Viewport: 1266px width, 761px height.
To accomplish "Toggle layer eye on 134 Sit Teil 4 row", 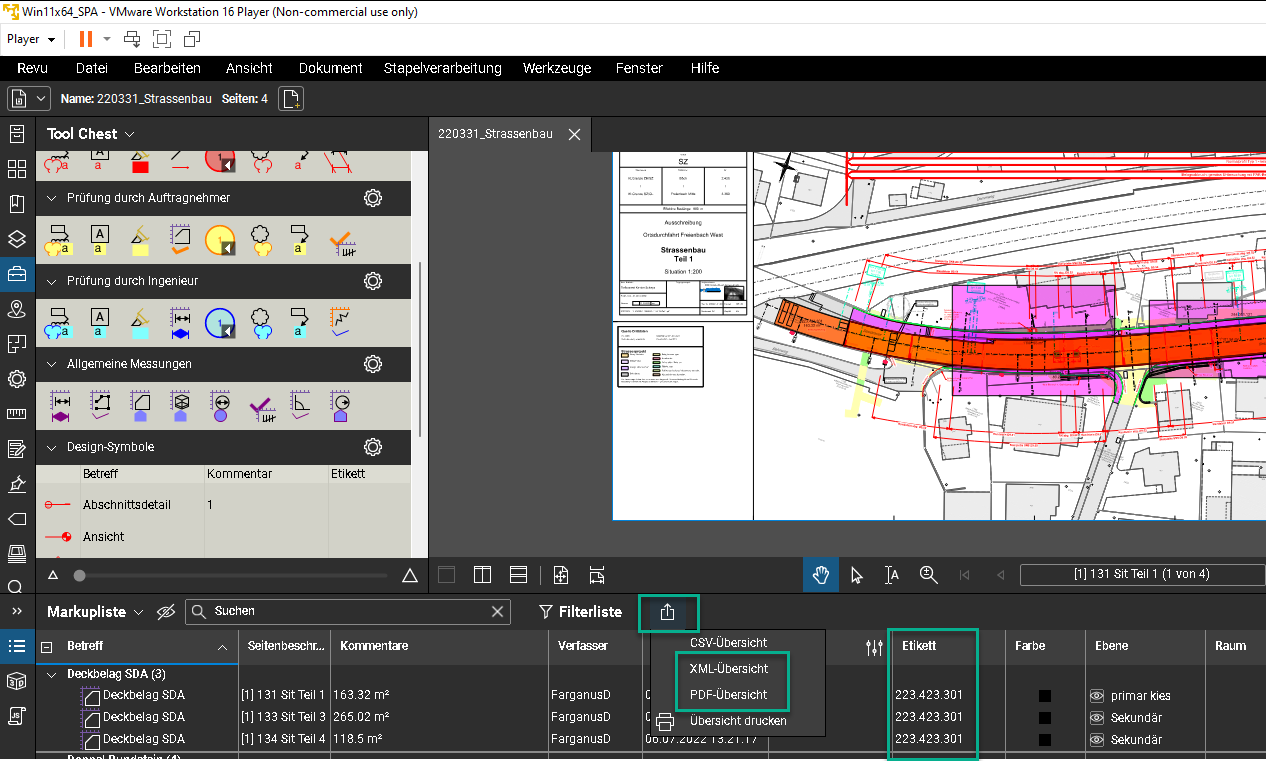I will coord(1097,740).
